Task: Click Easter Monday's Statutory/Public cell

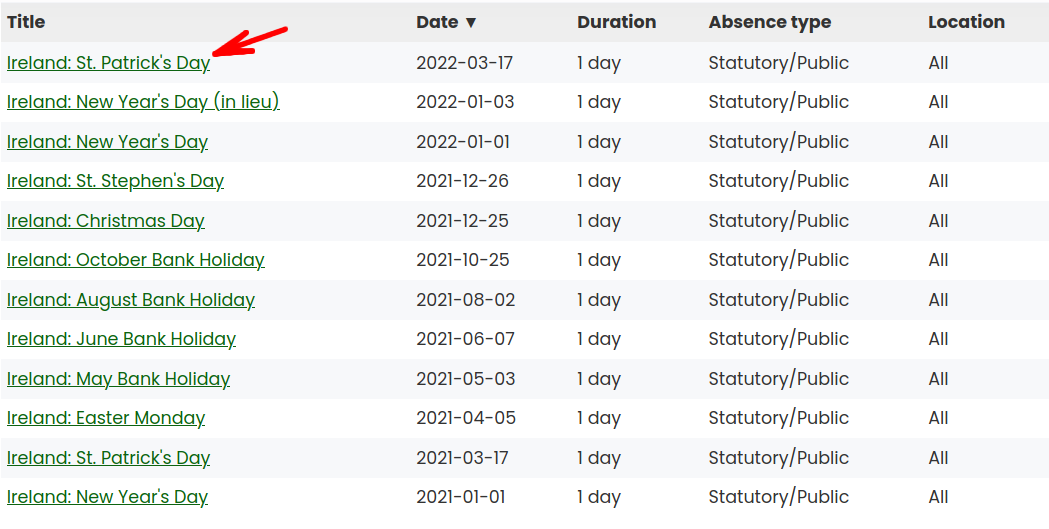Action: coord(778,418)
